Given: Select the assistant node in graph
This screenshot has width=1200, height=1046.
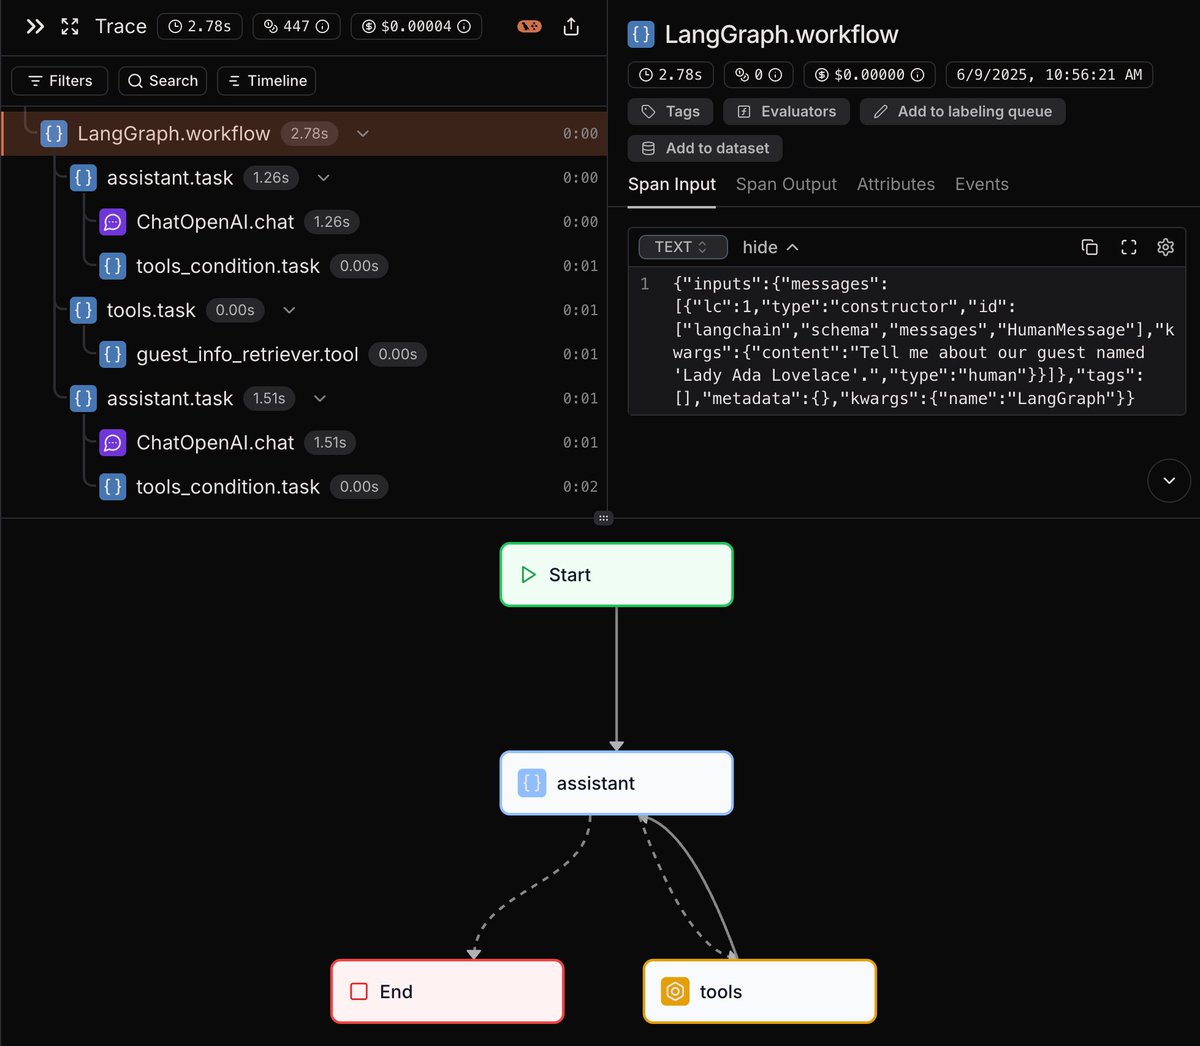Looking at the screenshot, I should tap(617, 783).
